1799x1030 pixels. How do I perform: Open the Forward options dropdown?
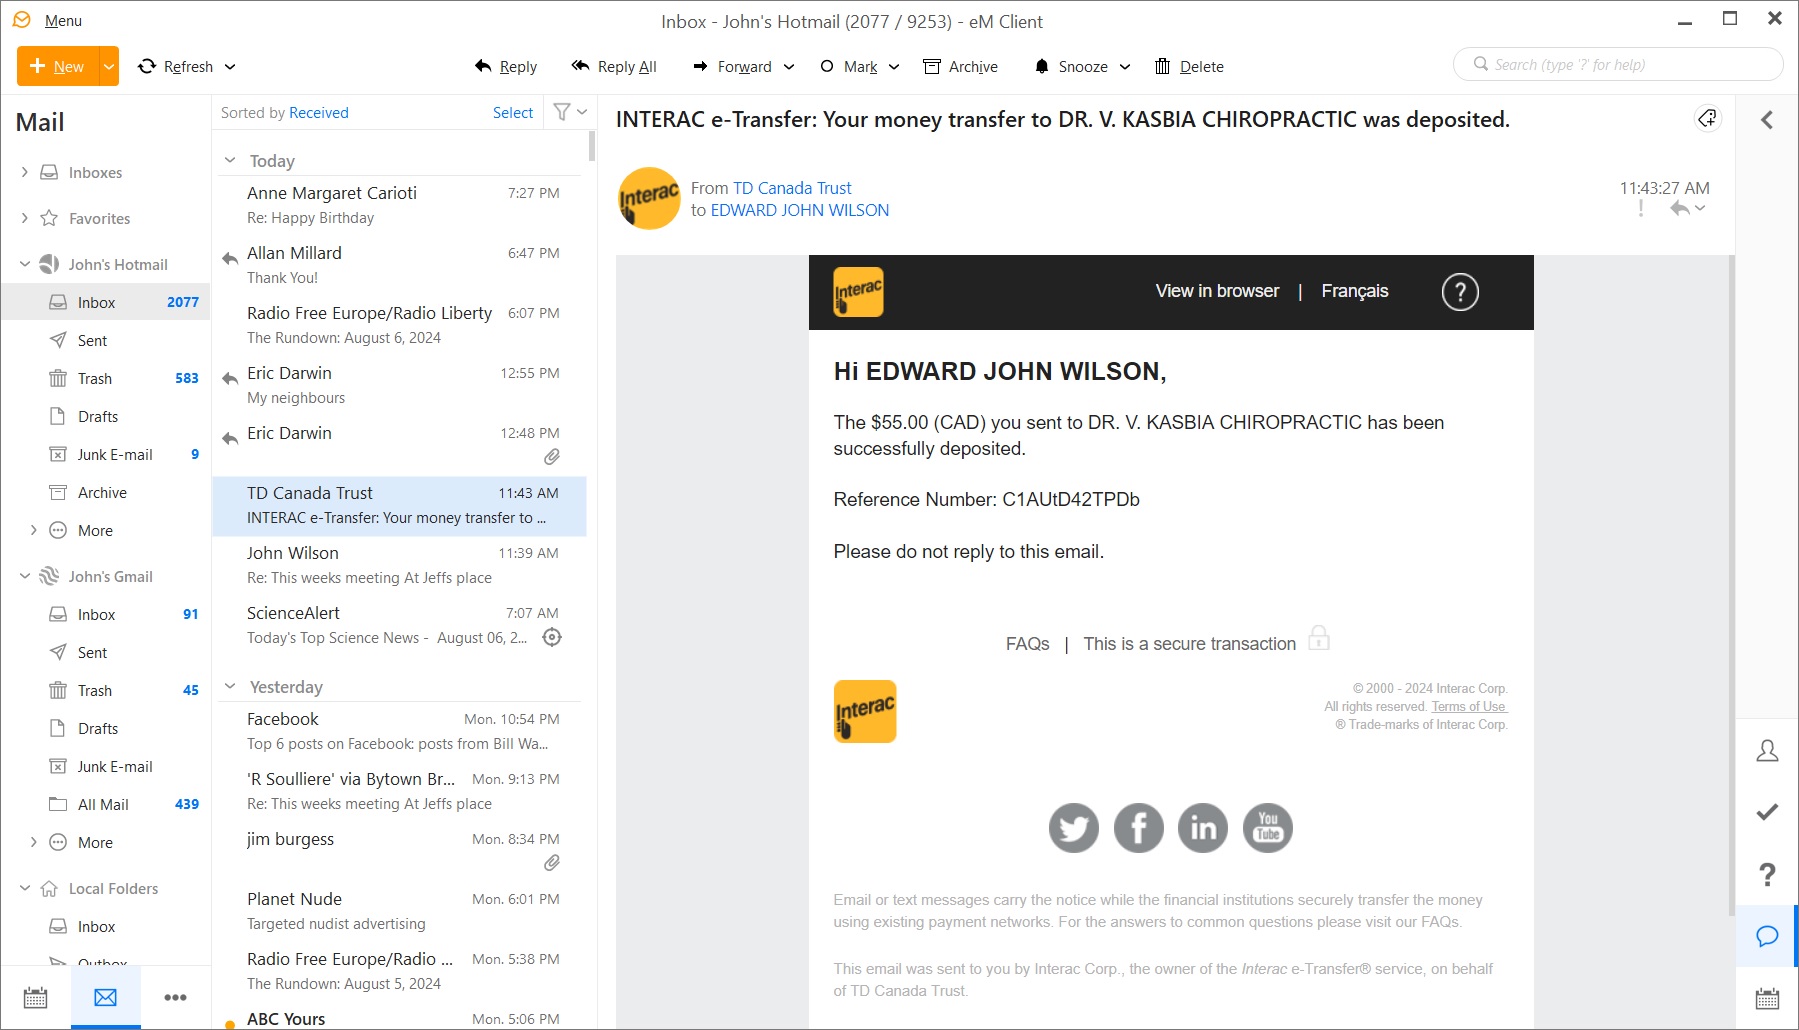pyautogui.click(x=789, y=66)
